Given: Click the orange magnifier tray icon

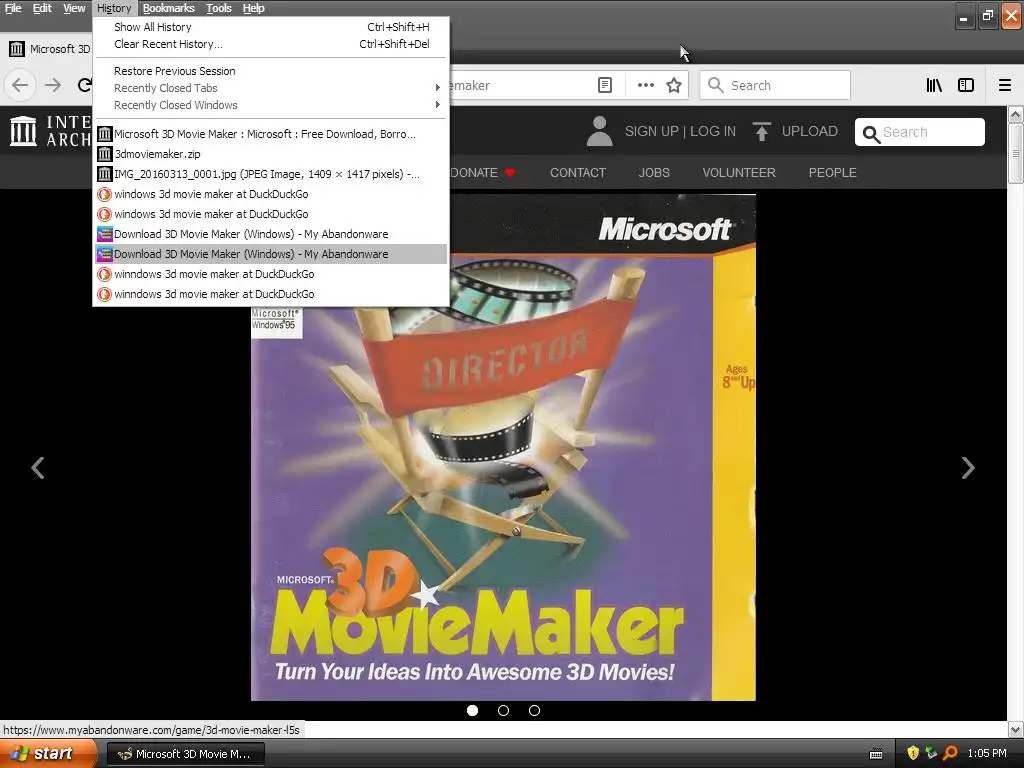Looking at the screenshot, I should (x=950, y=753).
